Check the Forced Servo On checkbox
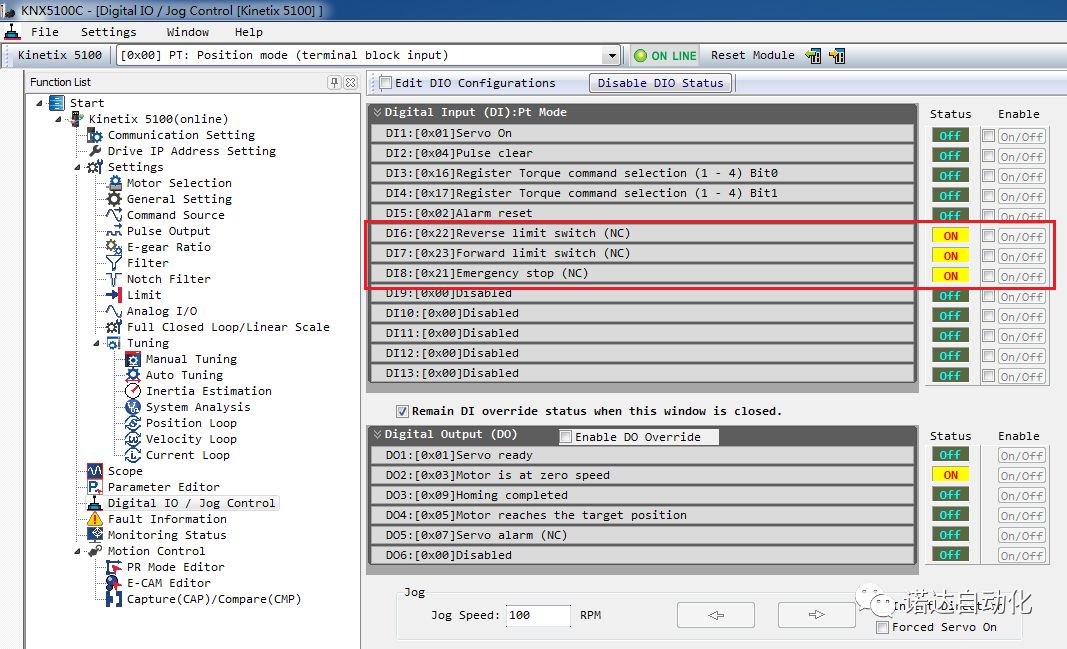The image size is (1067, 649). 883,627
